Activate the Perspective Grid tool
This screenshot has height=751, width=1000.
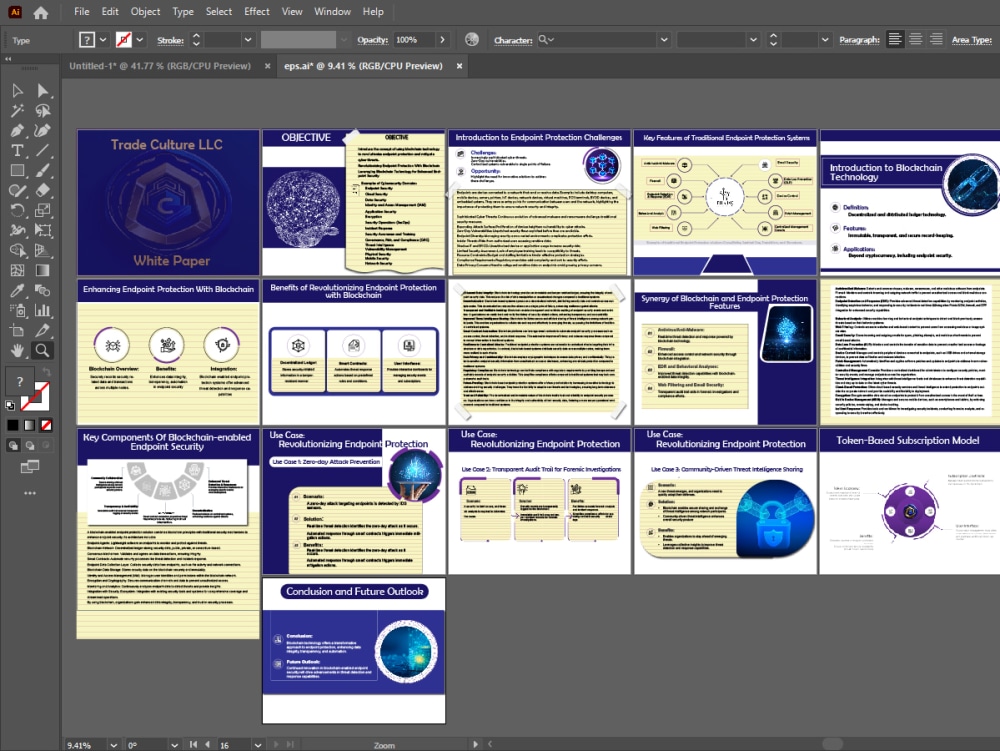[x=43, y=251]
